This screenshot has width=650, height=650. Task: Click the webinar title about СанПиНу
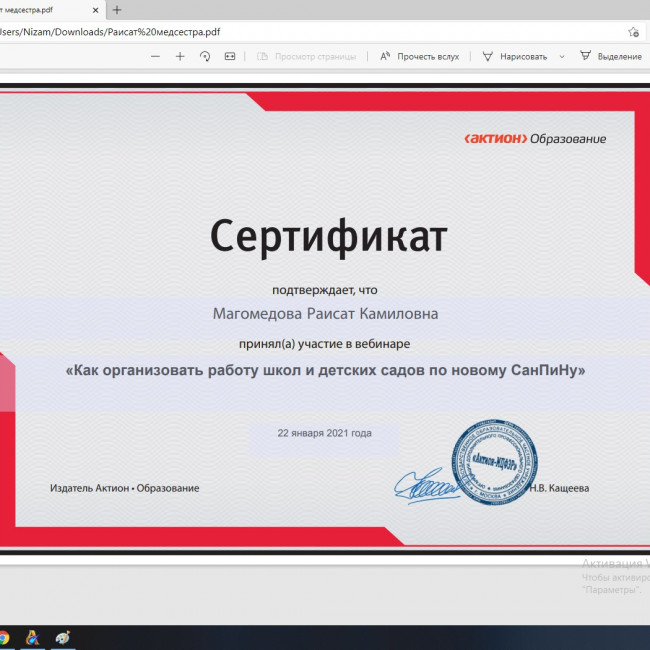[x=325, y=370]
